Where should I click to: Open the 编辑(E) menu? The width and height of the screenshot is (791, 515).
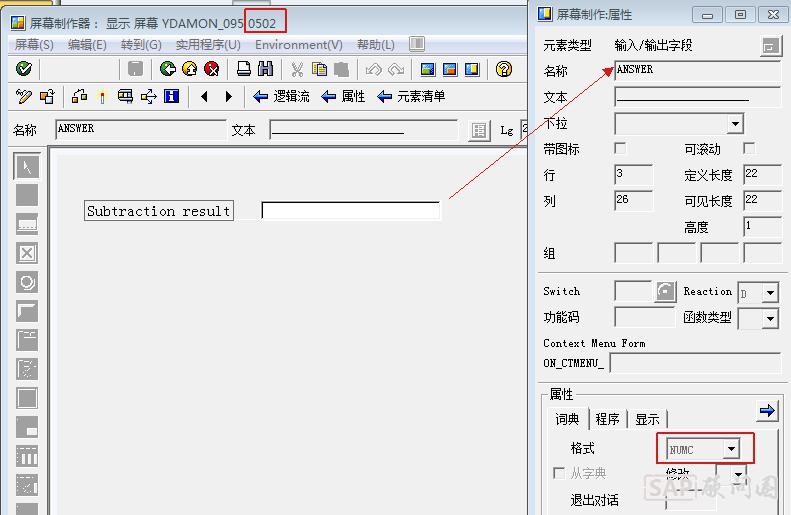(x=87, y=45)
